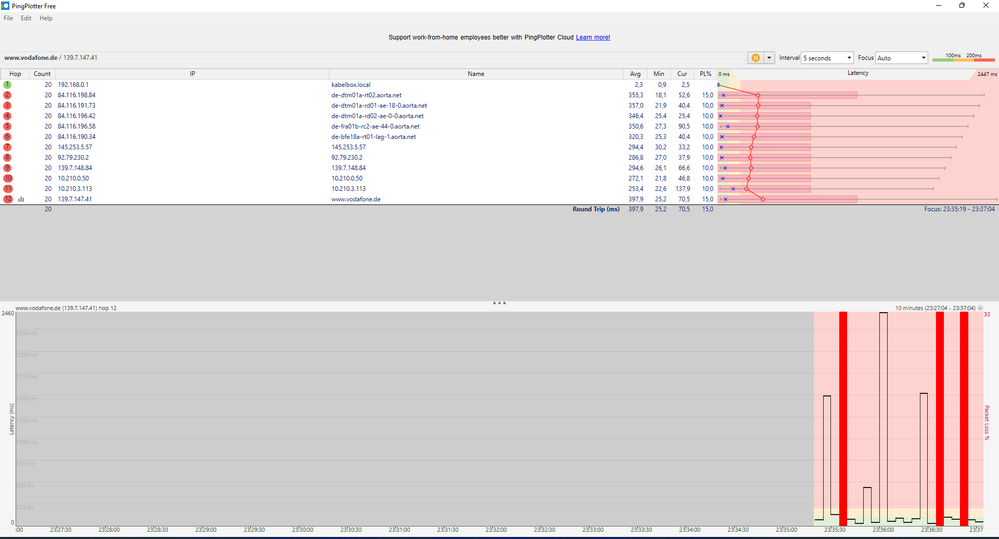Select IP 139.7.147.41 in hop 12 row
The image size is (999, 539).
[75, 199]
